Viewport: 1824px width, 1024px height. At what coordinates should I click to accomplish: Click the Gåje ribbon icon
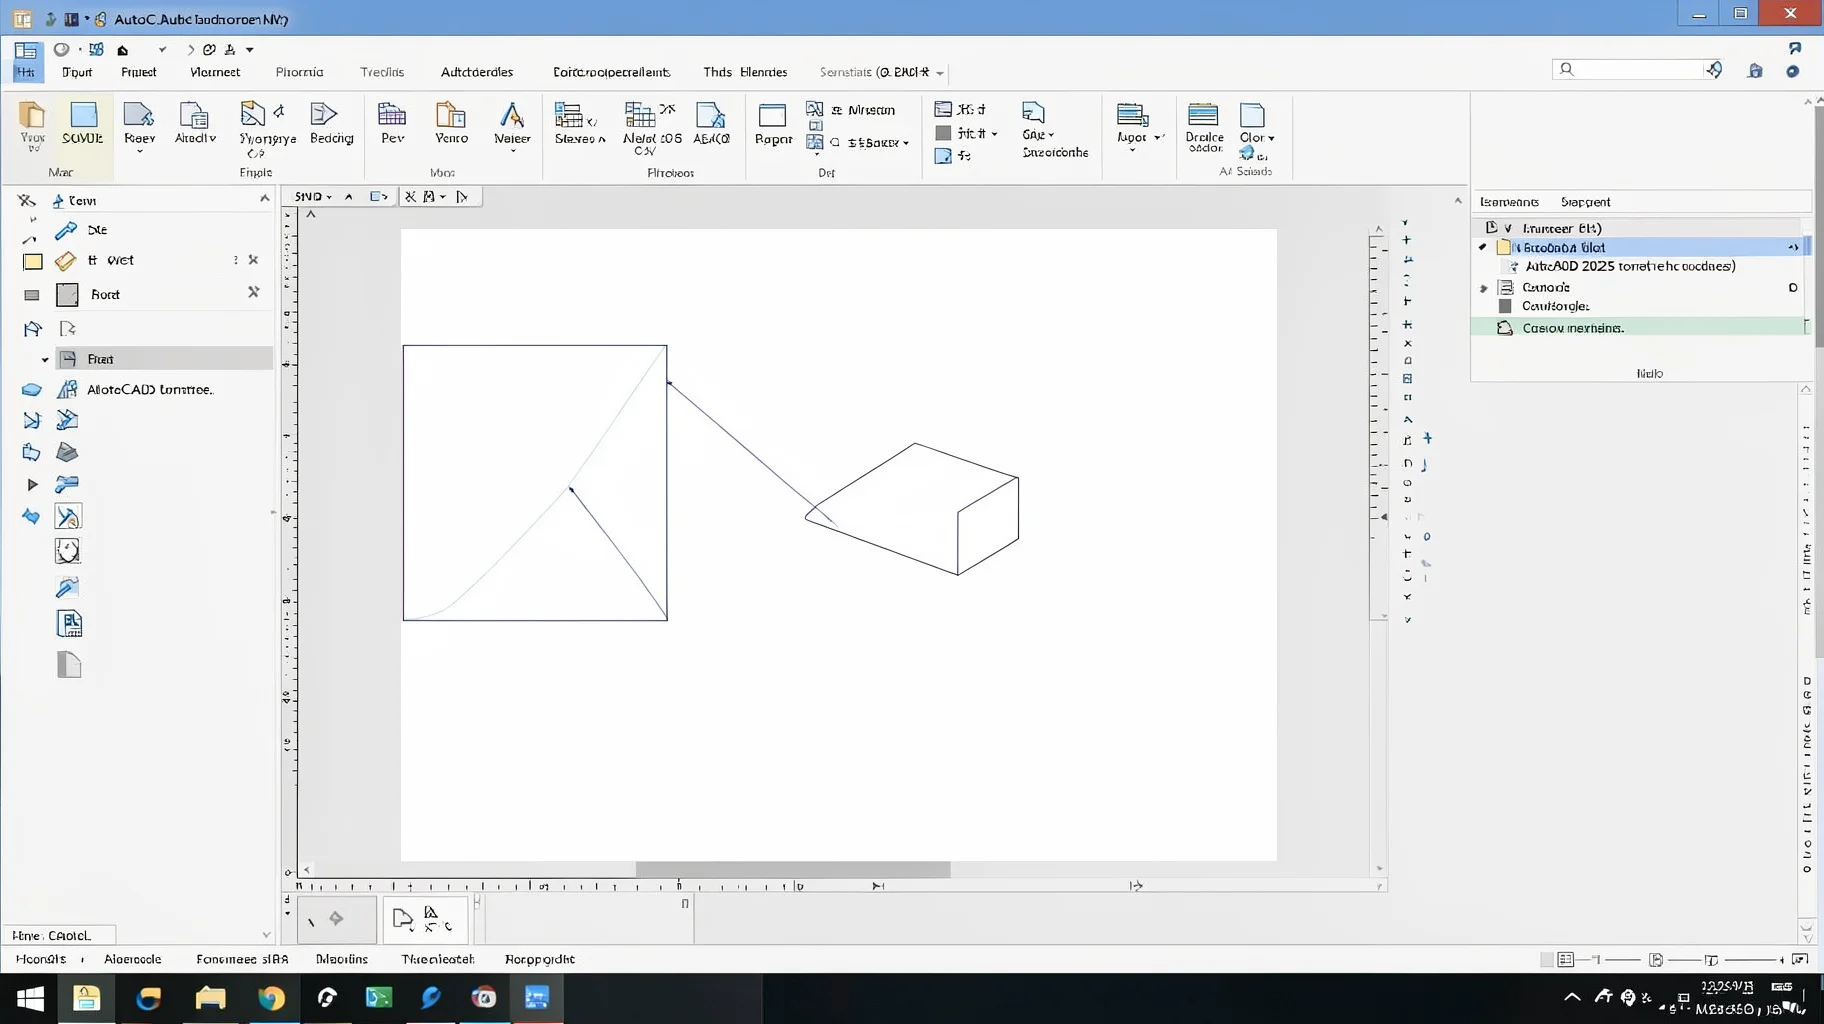pos(1033,111)
